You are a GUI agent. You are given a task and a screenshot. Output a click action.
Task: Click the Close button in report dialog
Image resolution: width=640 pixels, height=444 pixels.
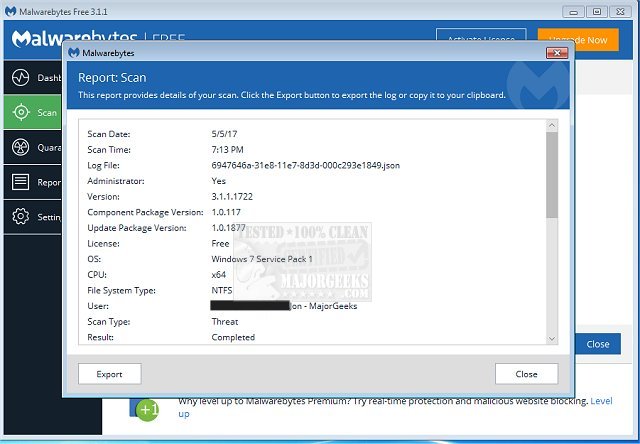[526, 374]
